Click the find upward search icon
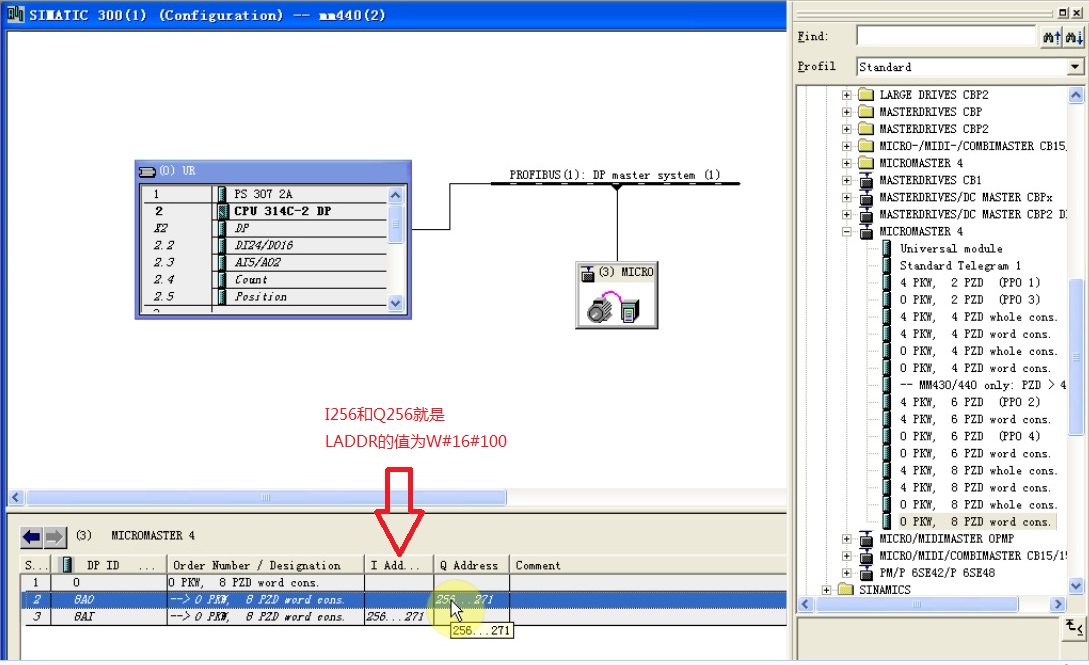Viewport: 1089px width, 665px height. 1051,37
